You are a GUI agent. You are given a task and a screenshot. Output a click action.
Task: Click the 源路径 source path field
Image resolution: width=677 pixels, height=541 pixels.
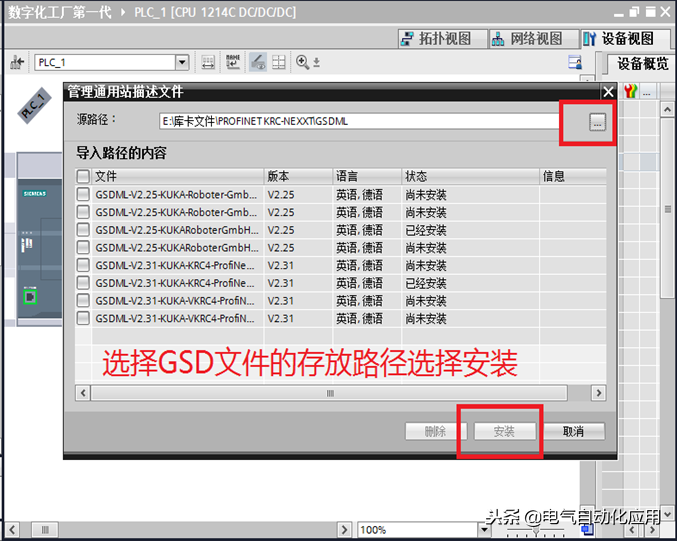click(x=359, y=121)
